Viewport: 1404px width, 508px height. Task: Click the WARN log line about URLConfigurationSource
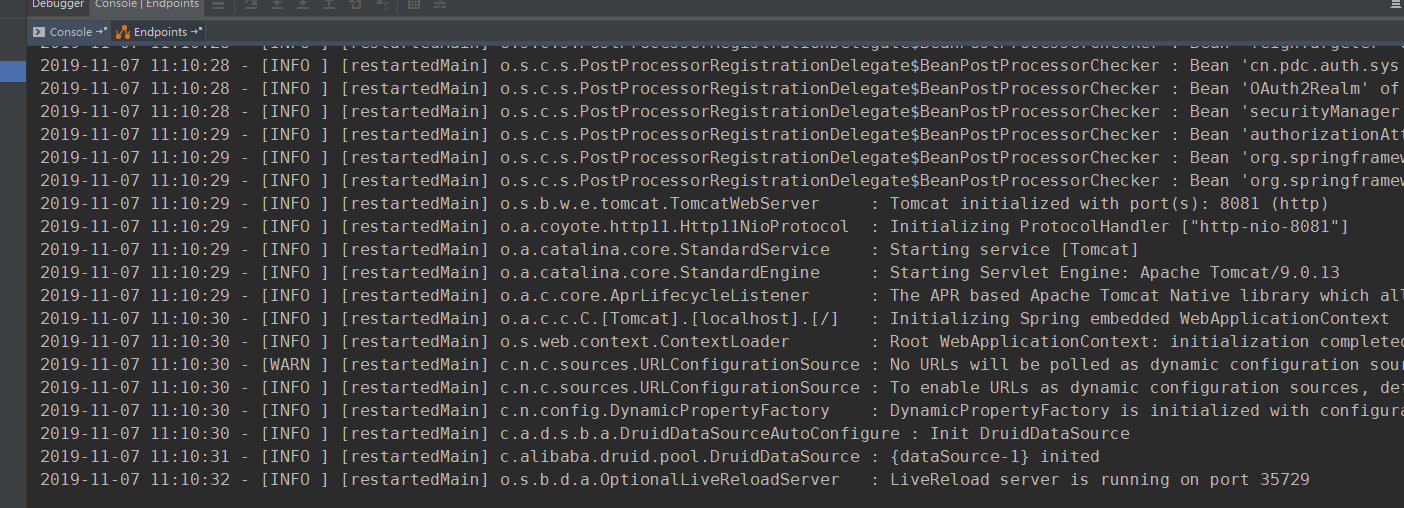click(700, 365)
